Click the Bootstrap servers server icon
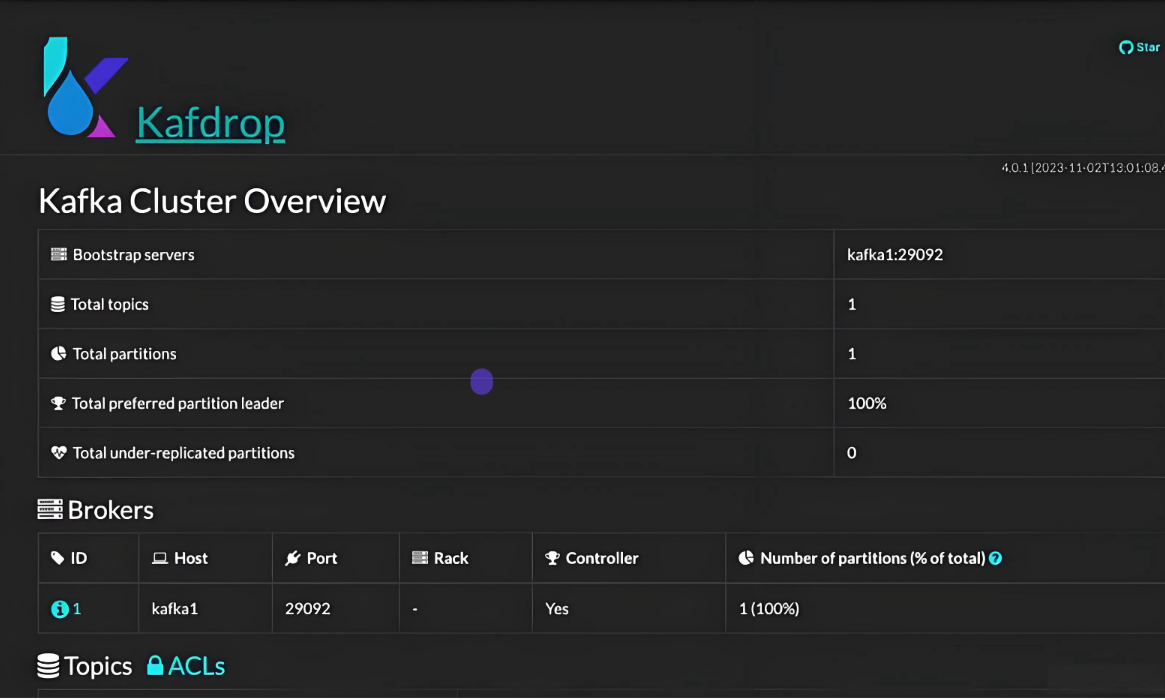 pyautogui.click(x=59, y=254)
